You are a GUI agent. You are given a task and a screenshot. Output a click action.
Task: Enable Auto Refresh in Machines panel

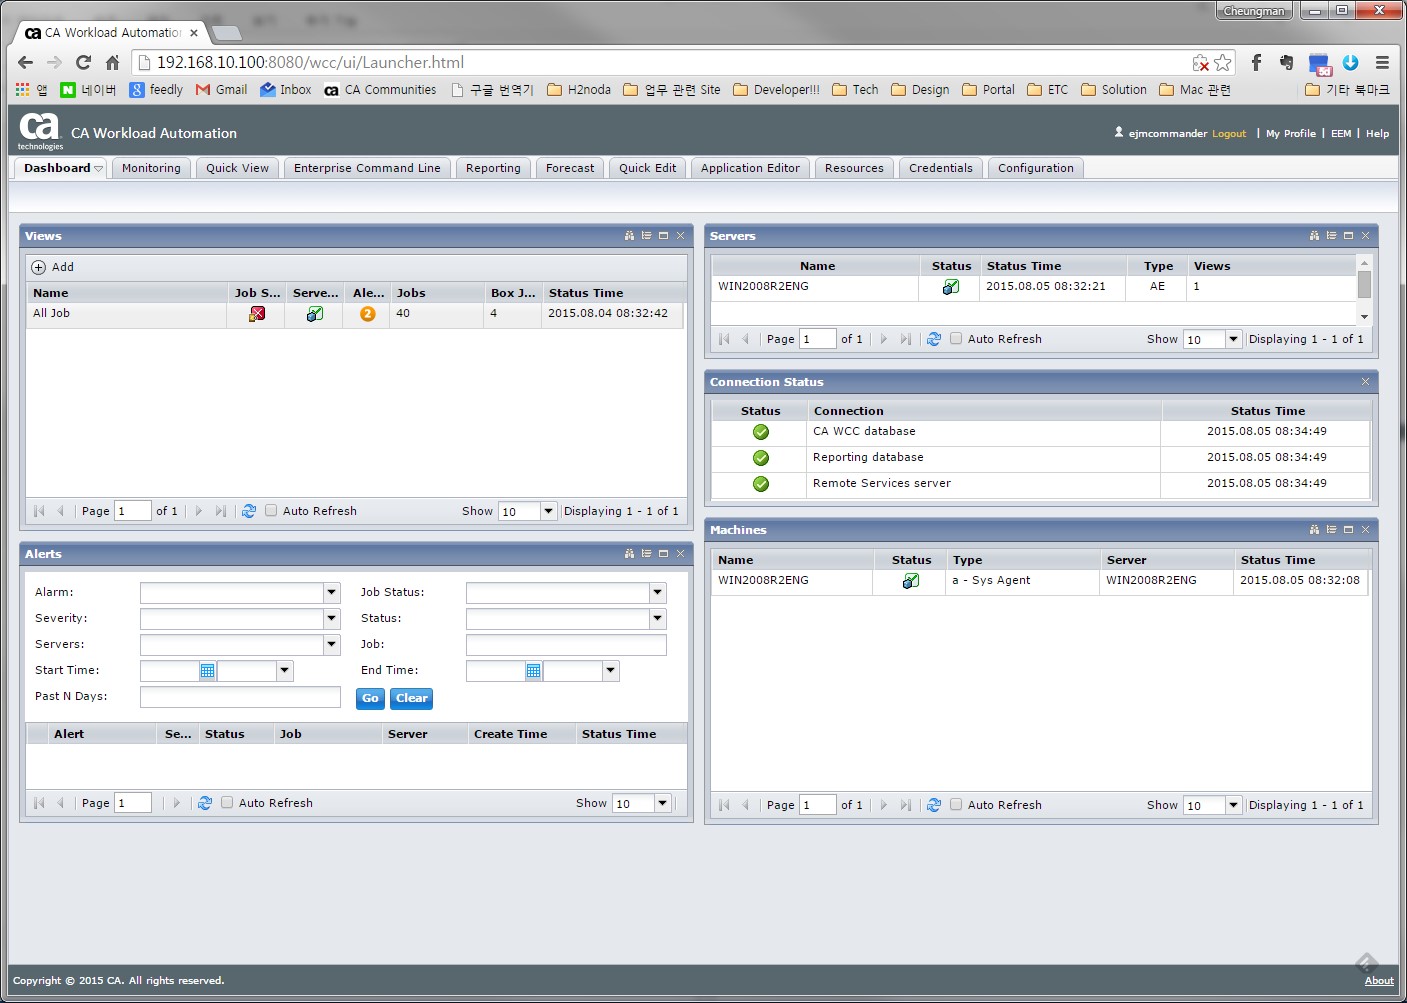(x=956, y=804)
